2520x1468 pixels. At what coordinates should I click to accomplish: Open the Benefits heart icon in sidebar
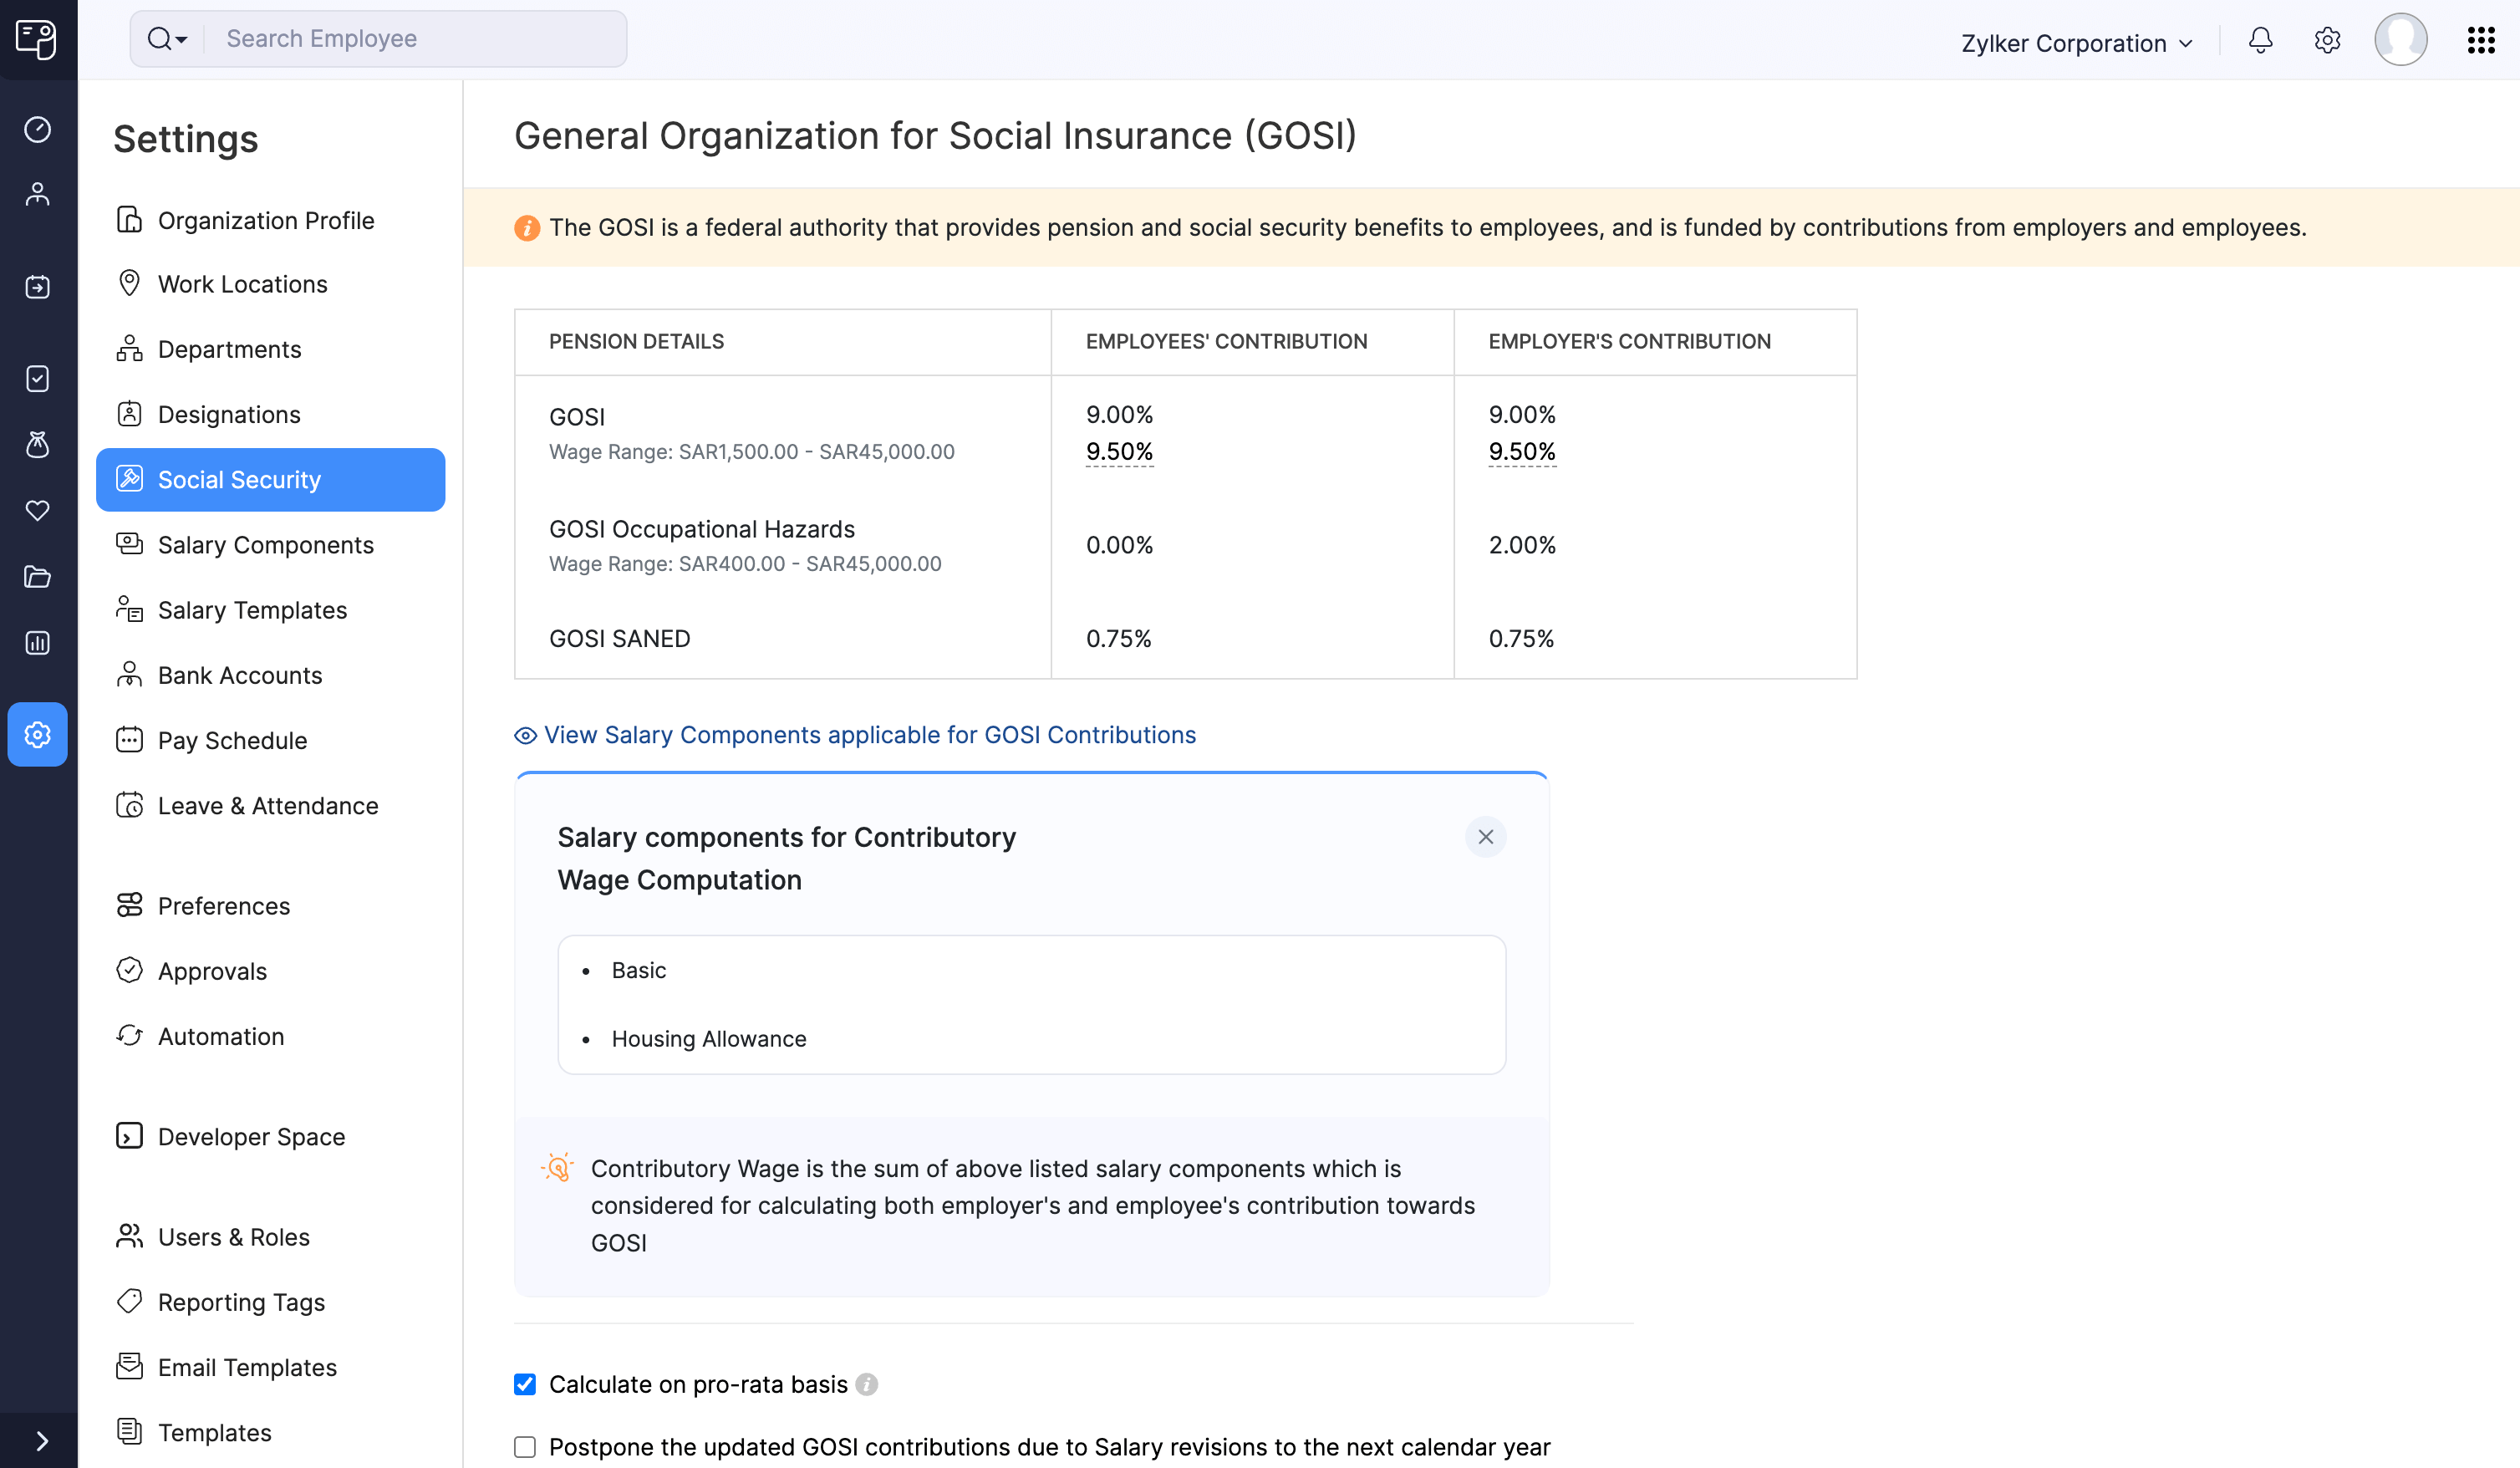(x=37, y=511)
